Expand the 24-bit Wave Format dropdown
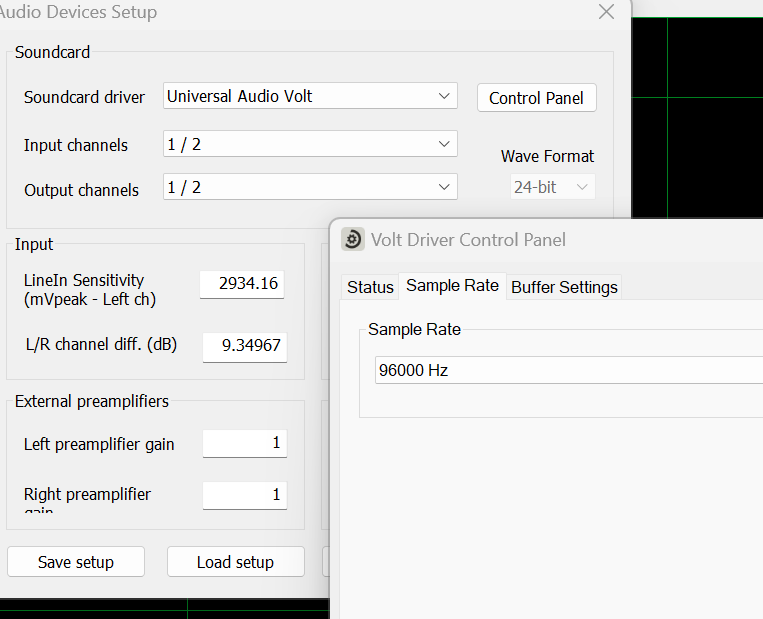 coord(552,187)
